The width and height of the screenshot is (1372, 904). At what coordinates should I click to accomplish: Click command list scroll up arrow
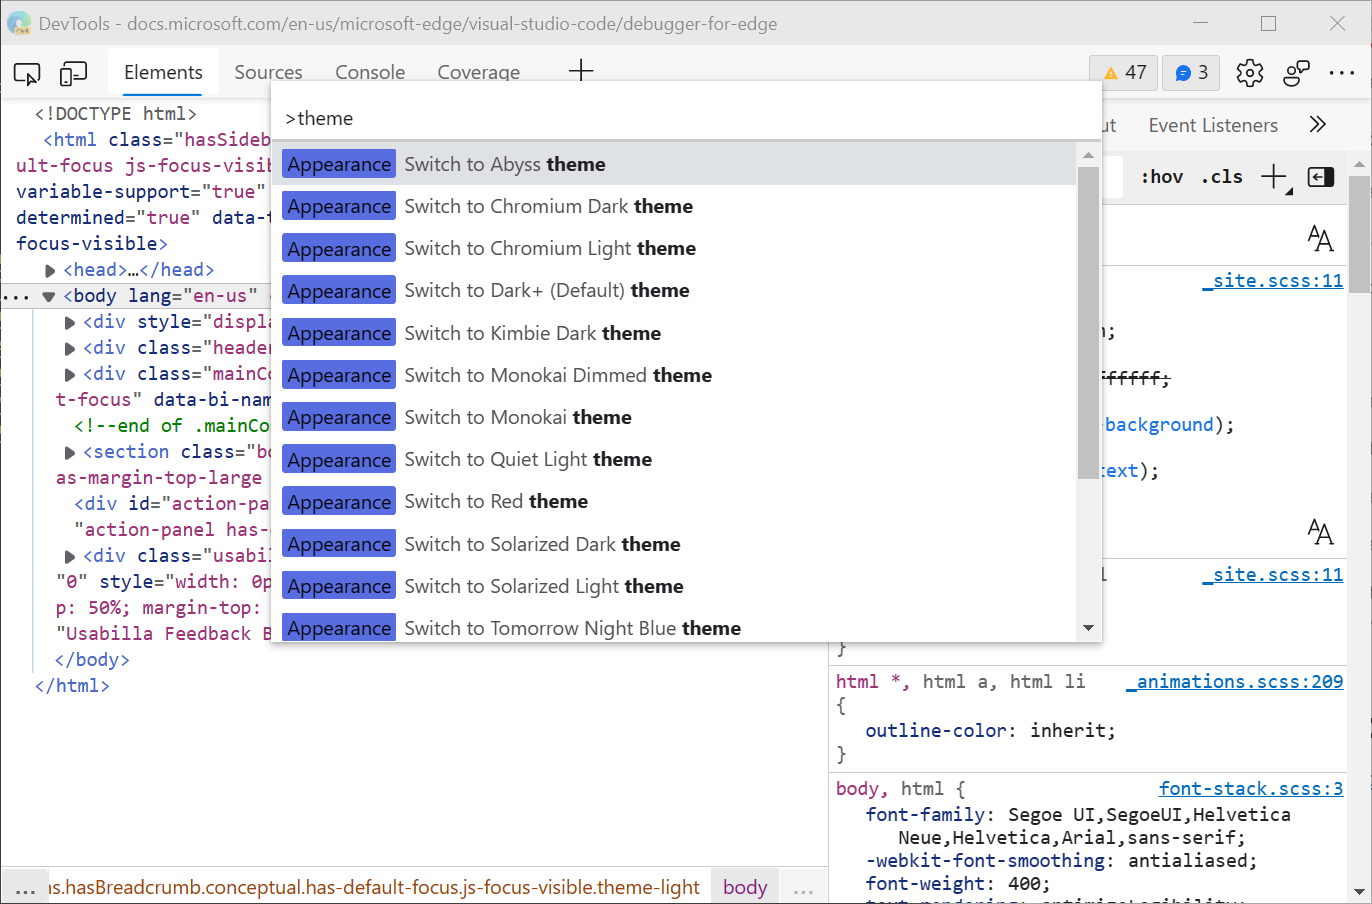1088,155
